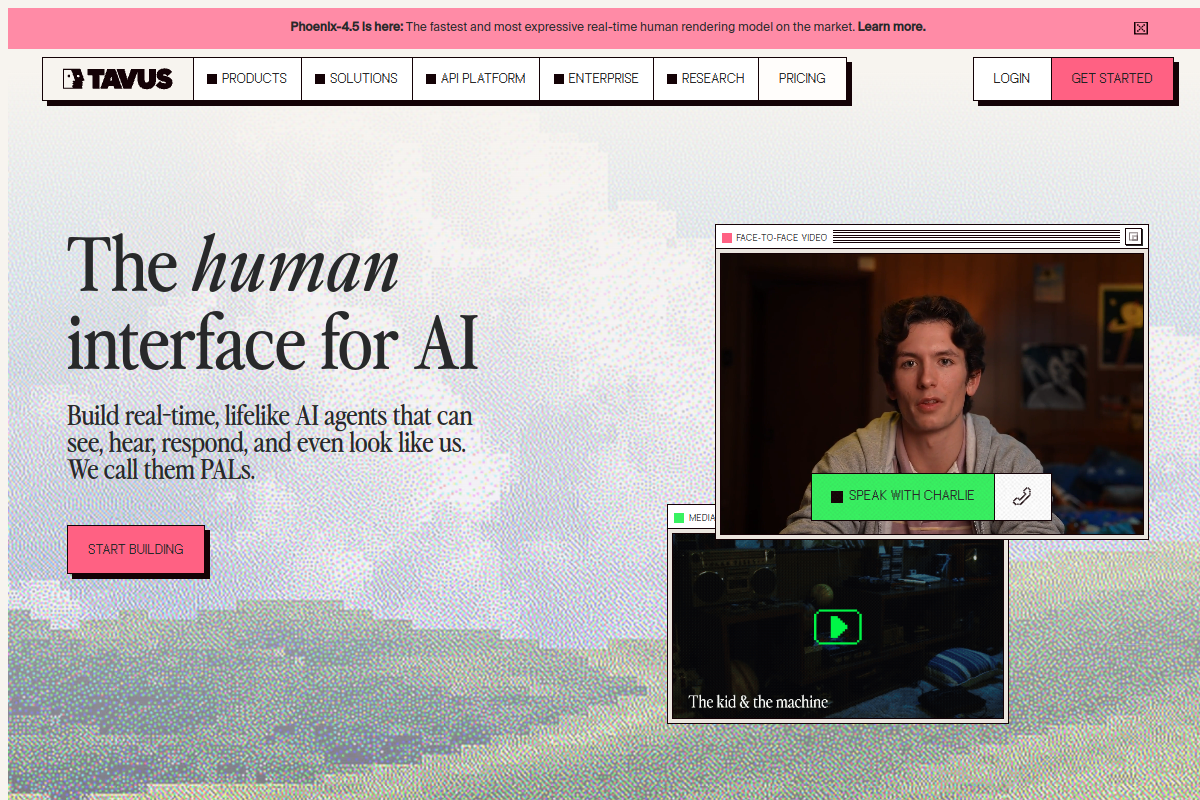1200x800 pixels.
Task: Open the Enterprise menu
Action: tap(596, 79)
